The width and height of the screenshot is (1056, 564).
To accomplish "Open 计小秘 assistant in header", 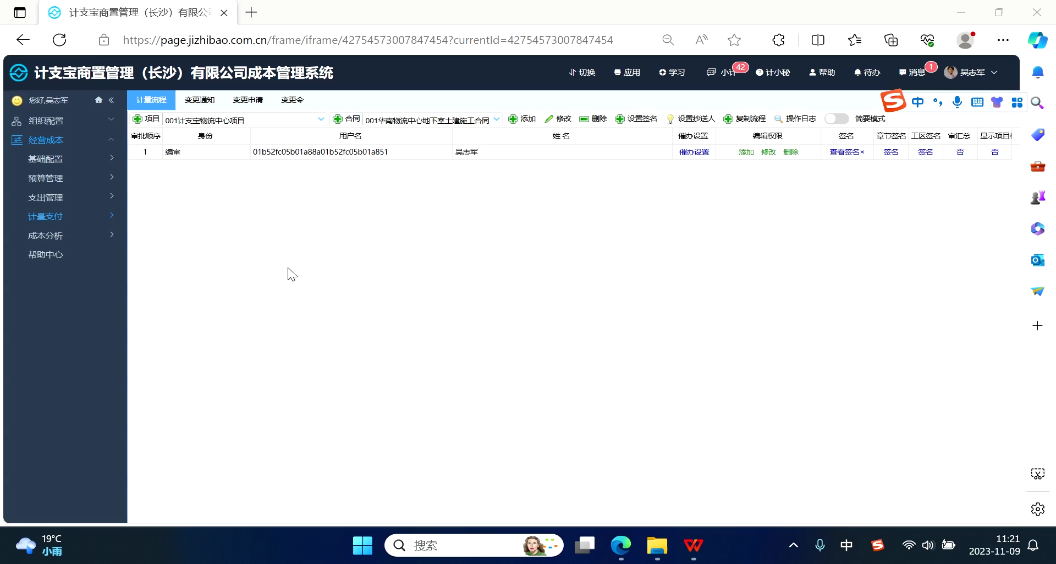I will tap(772, 72).
